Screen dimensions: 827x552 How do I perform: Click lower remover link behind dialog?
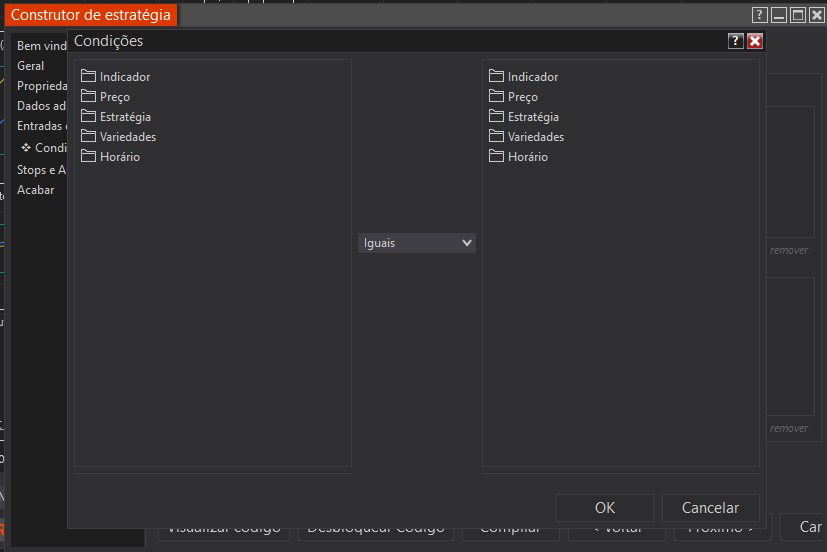[788, 429]
